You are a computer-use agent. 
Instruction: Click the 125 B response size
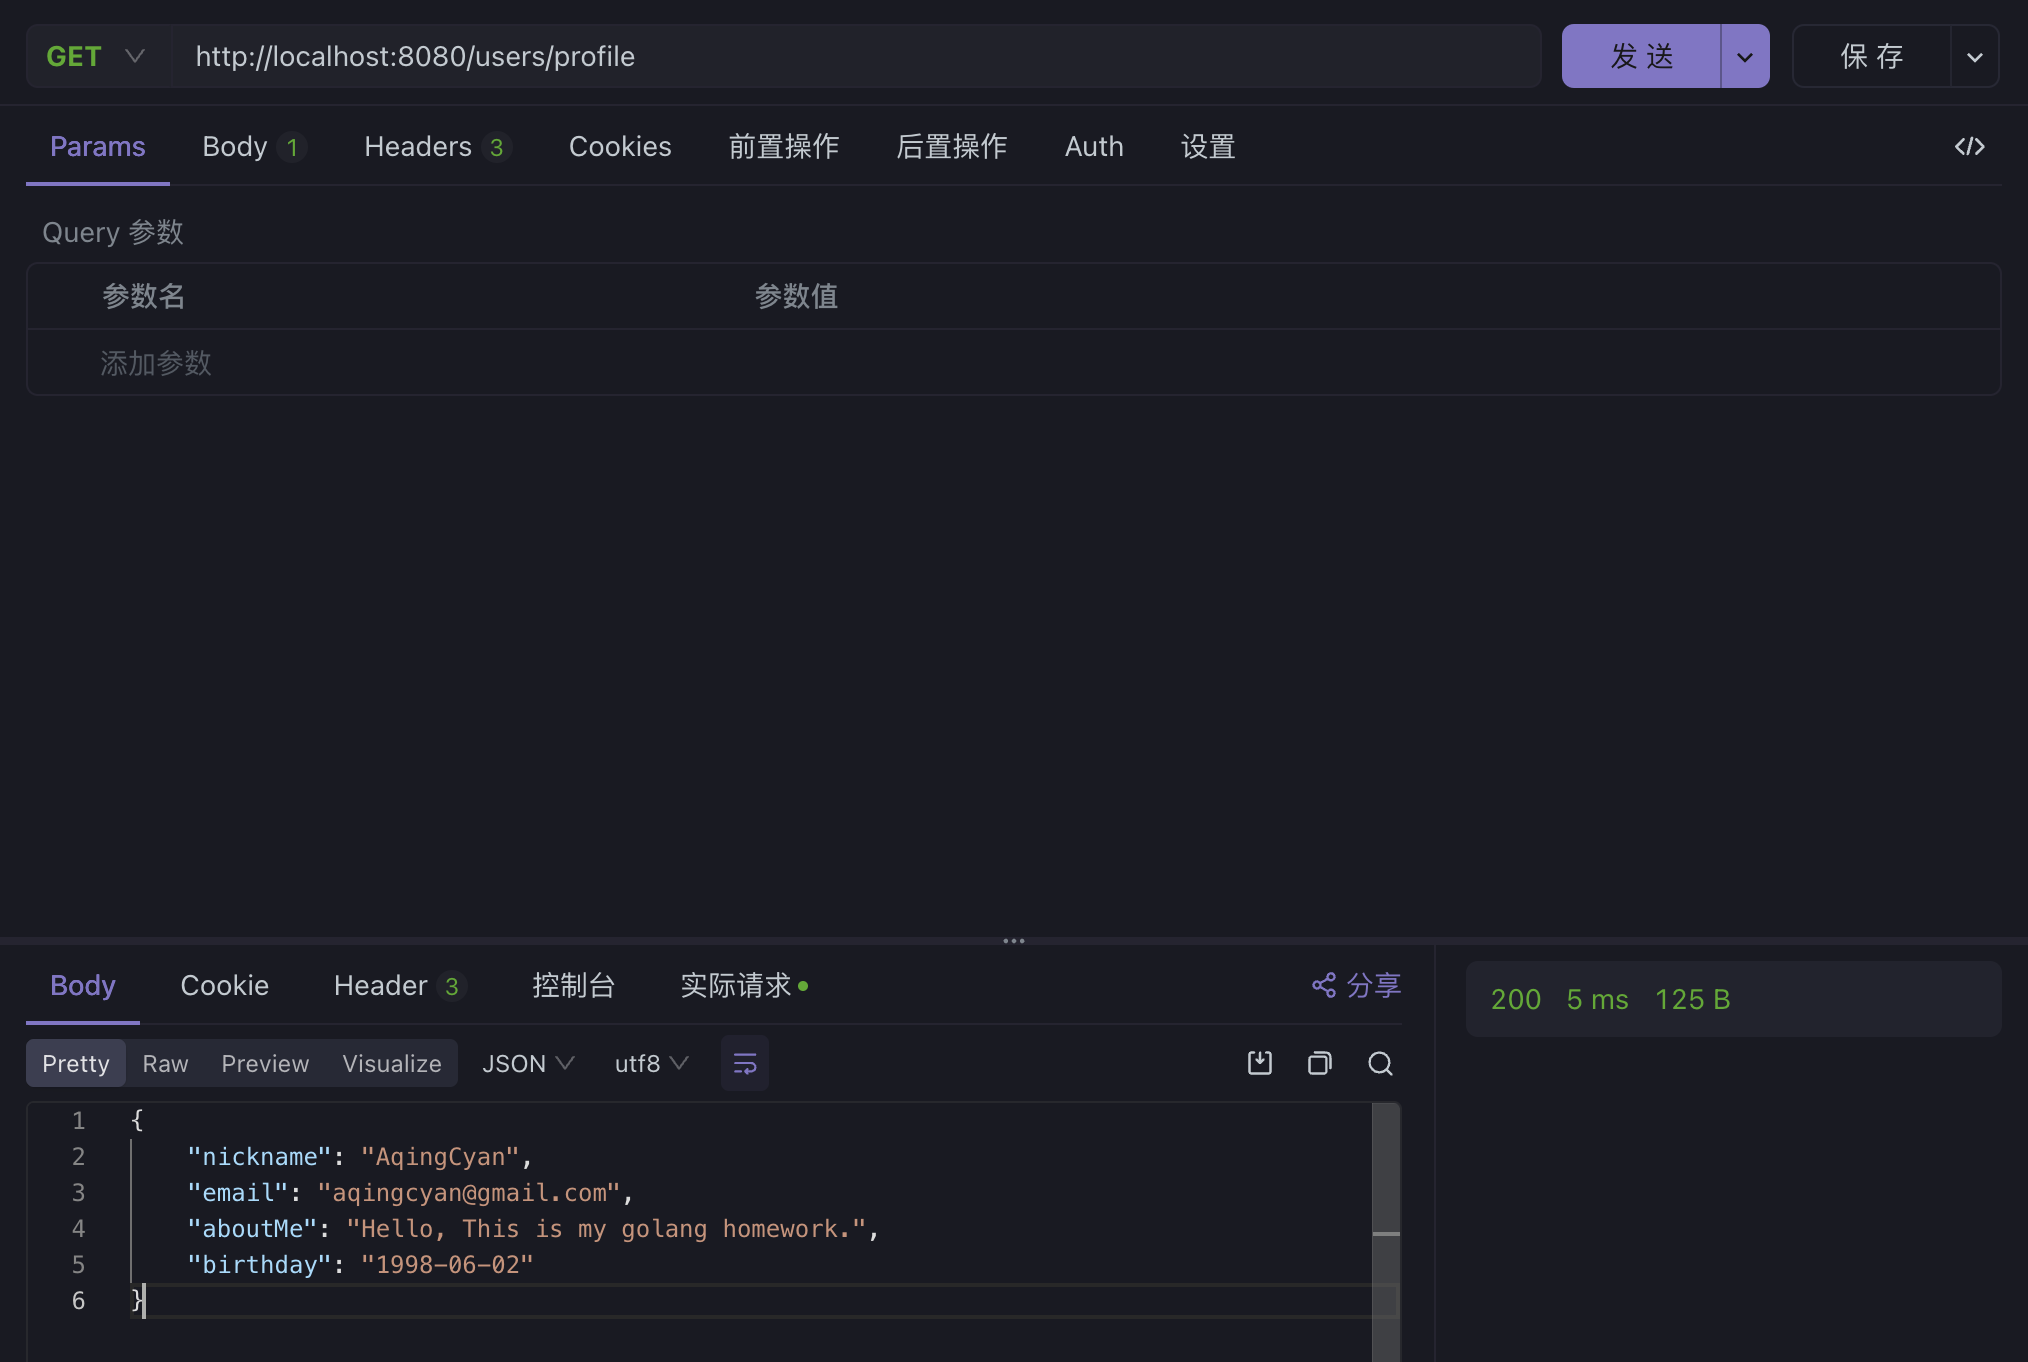pos(1693,999)
